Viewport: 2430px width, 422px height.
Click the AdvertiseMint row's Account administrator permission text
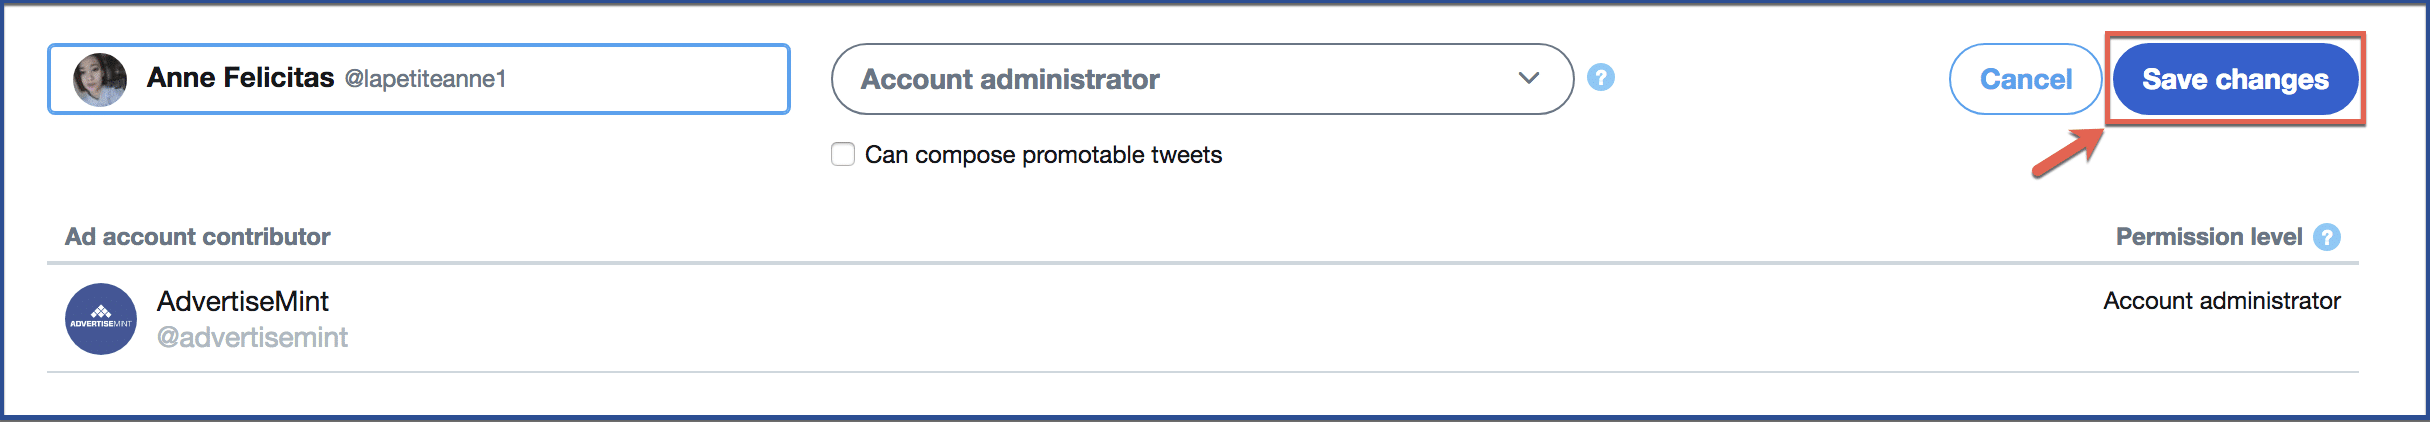(x=2222, y=301)
